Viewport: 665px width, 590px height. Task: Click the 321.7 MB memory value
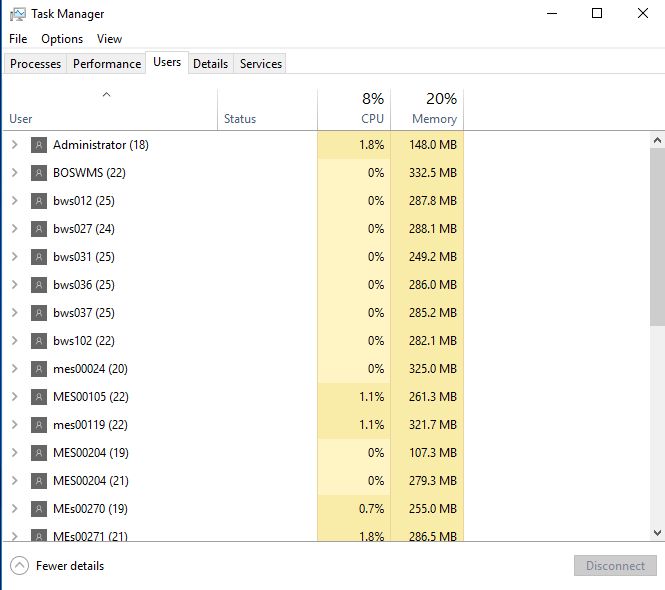pyautogui.click(x=433, y=425)
